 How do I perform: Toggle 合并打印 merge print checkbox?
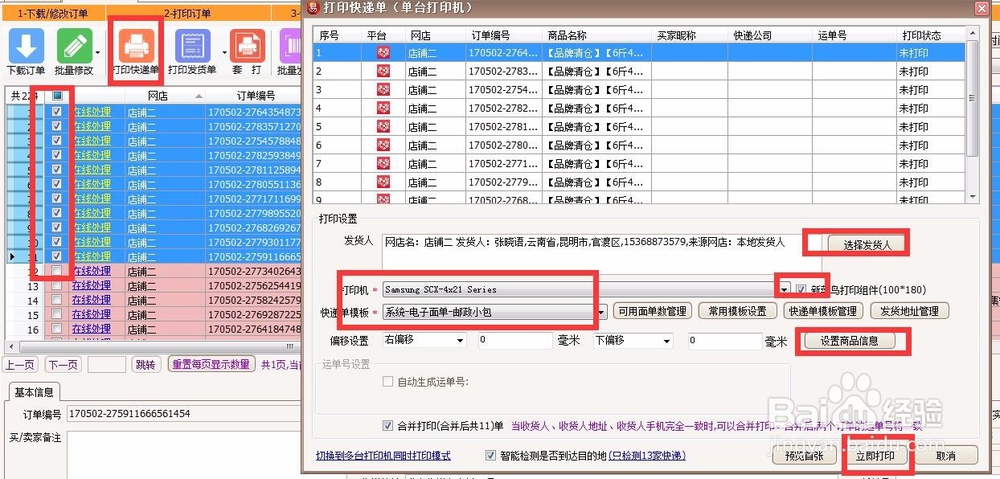tap(388, 425)
